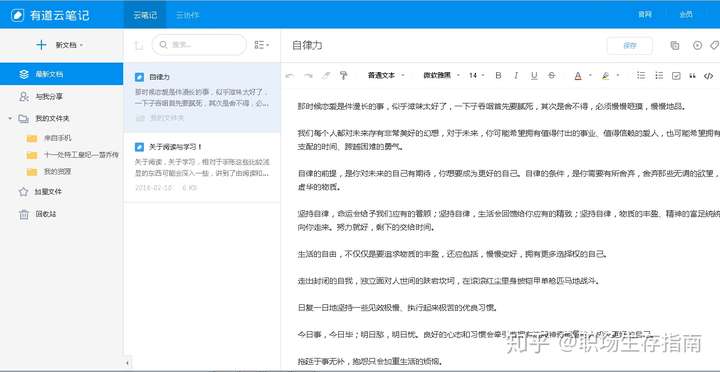Apply Italic formatting

[x=516, y=76]
